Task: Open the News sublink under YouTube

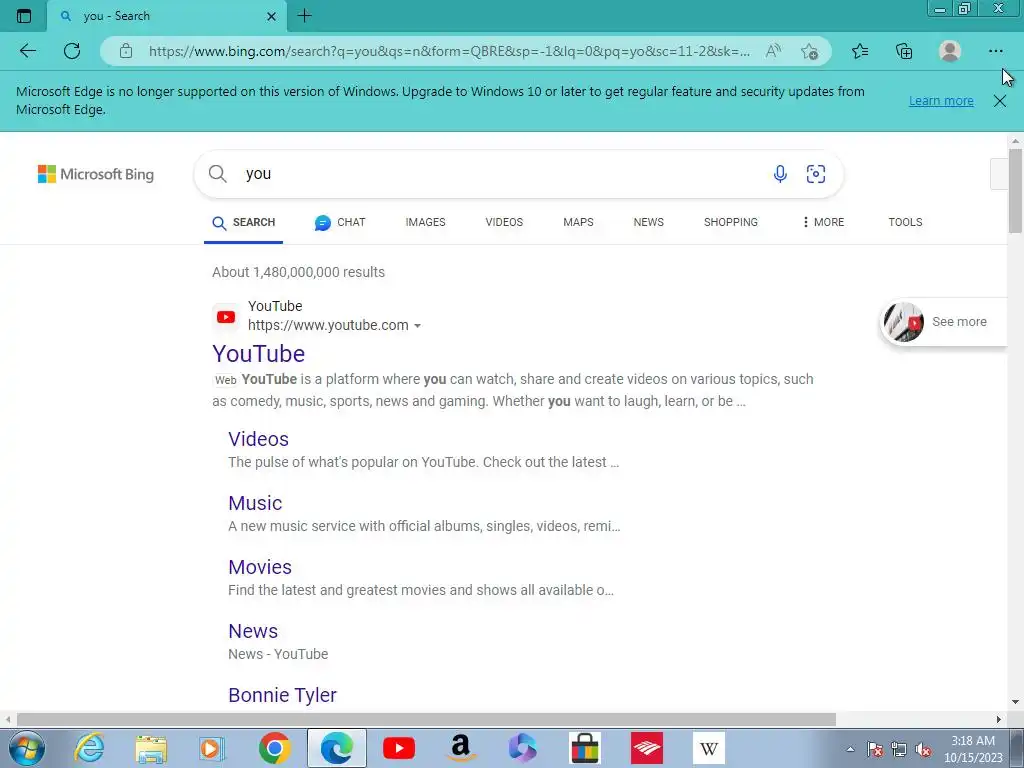Action: [253, 631]
